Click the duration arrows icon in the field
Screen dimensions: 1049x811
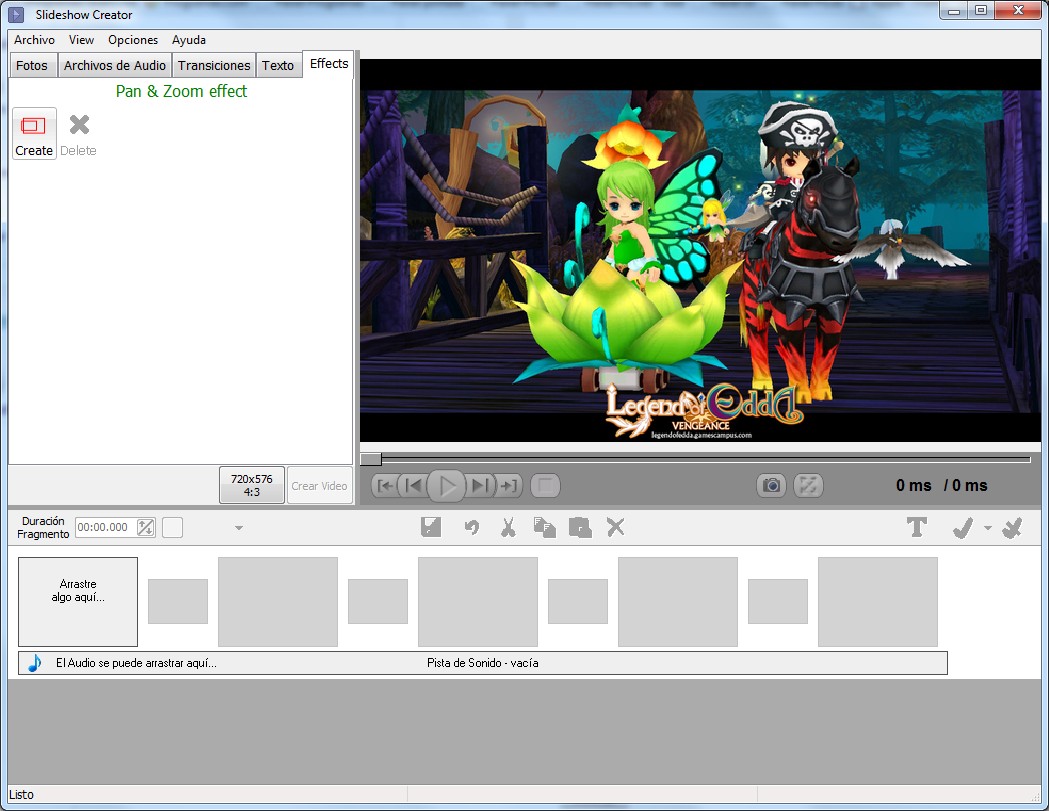145,527
